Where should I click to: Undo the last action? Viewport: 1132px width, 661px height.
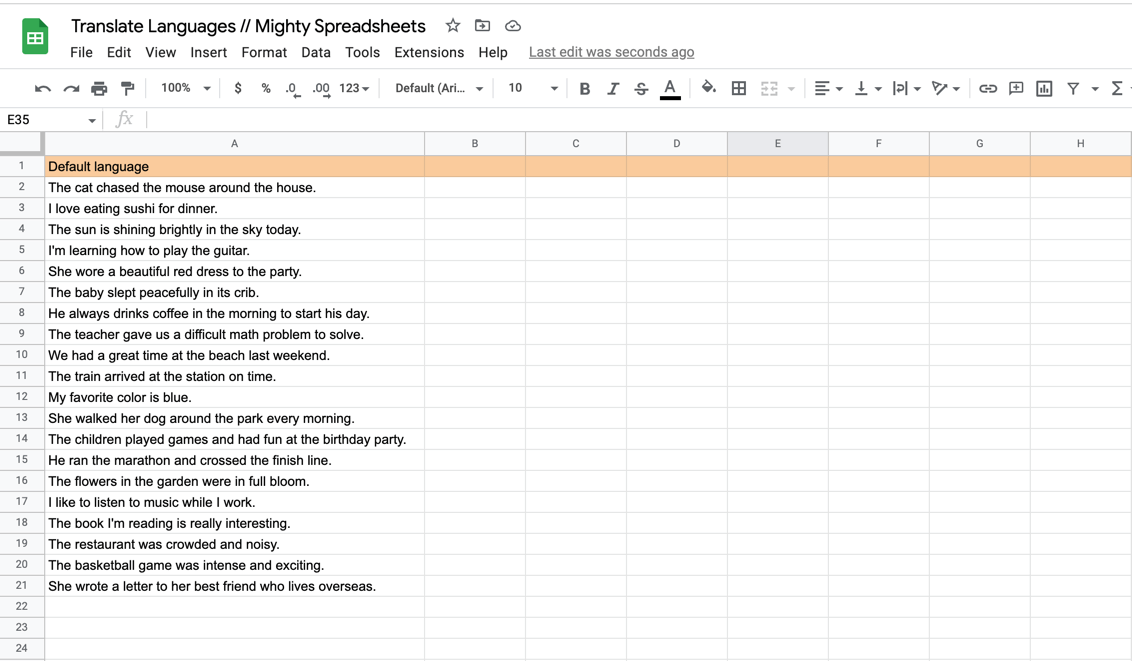click(43, 88)
